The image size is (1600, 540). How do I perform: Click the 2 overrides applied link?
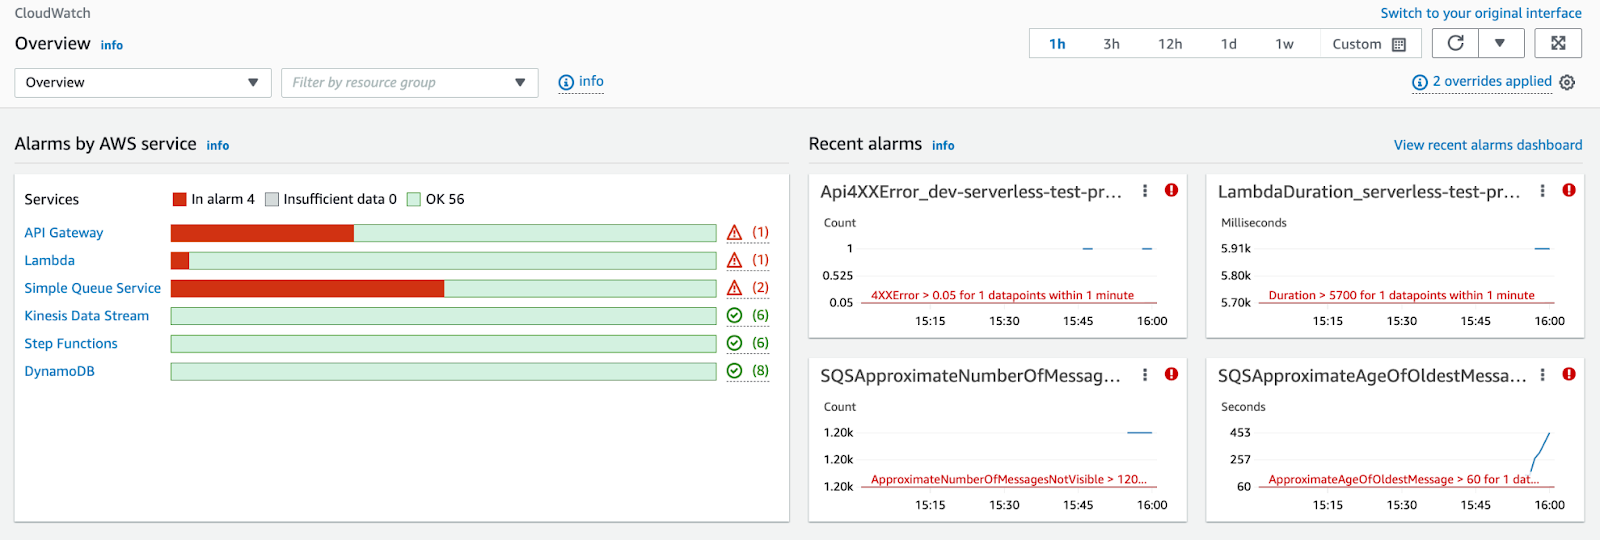(x=1492, y=81)
